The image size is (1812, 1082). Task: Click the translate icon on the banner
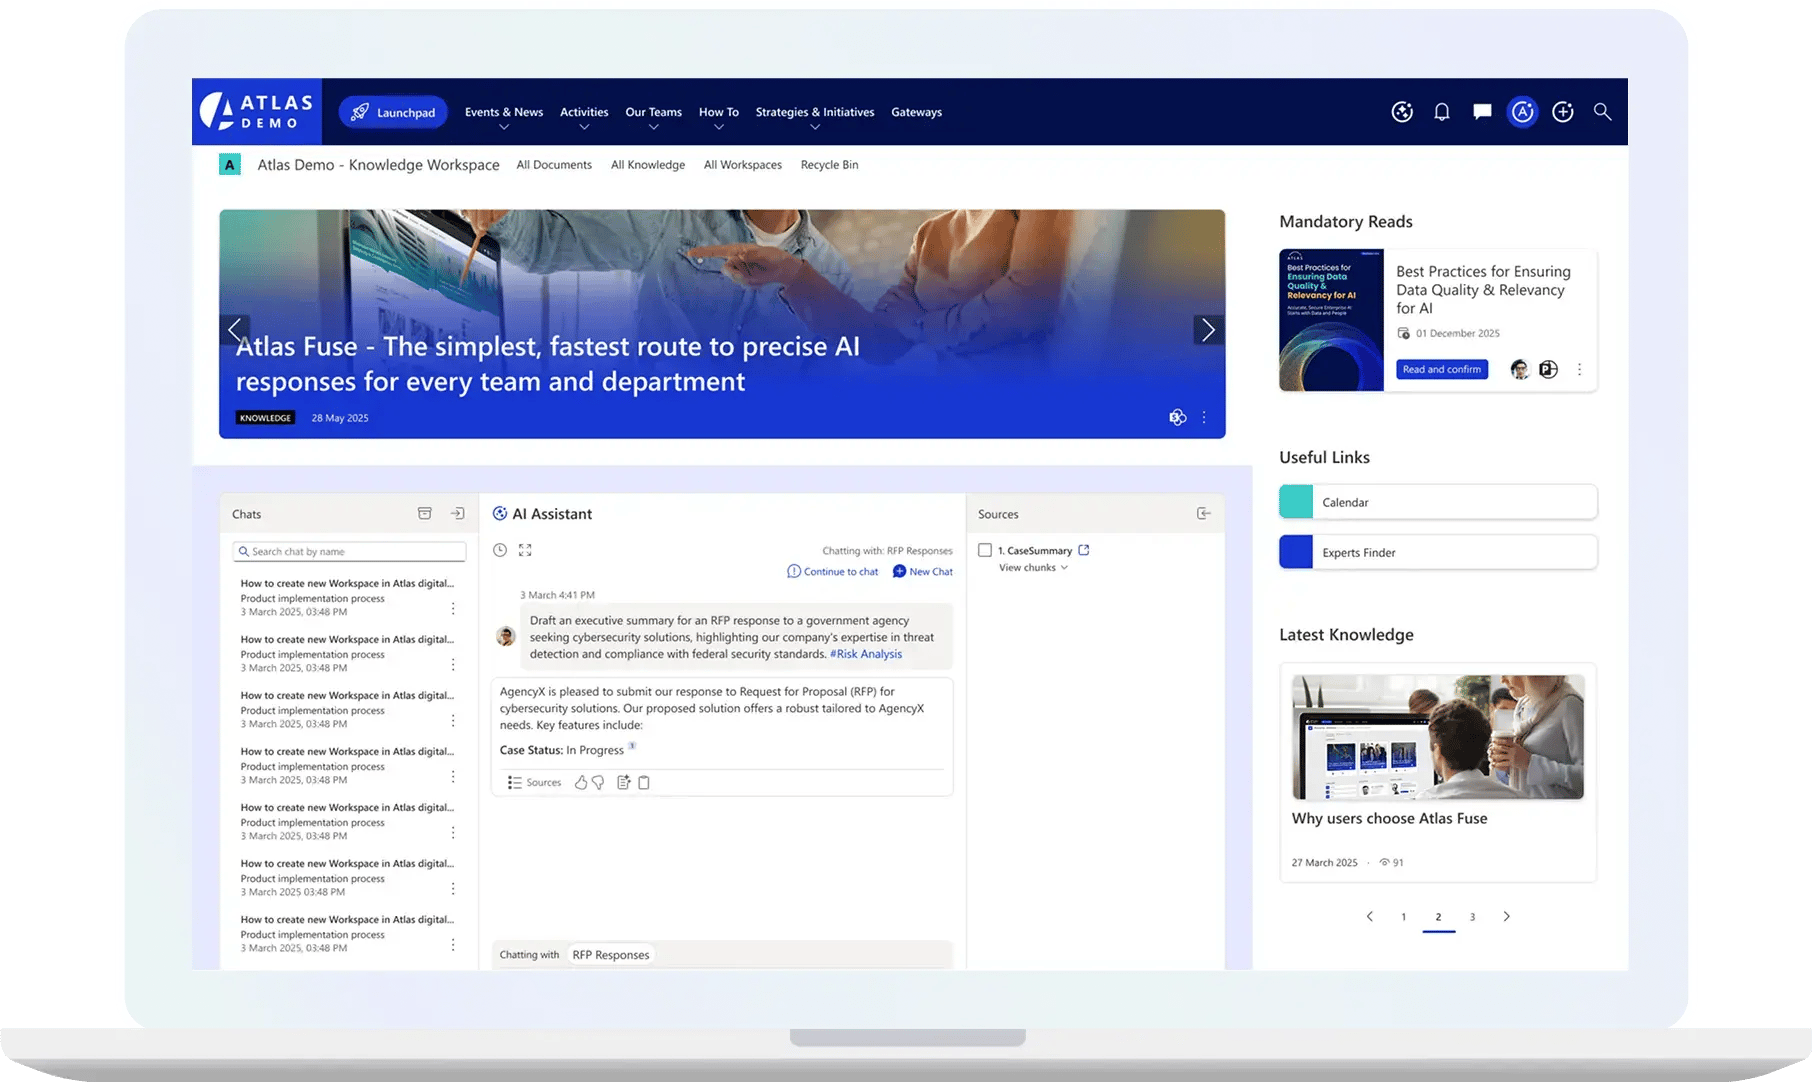pos(1177,417)
